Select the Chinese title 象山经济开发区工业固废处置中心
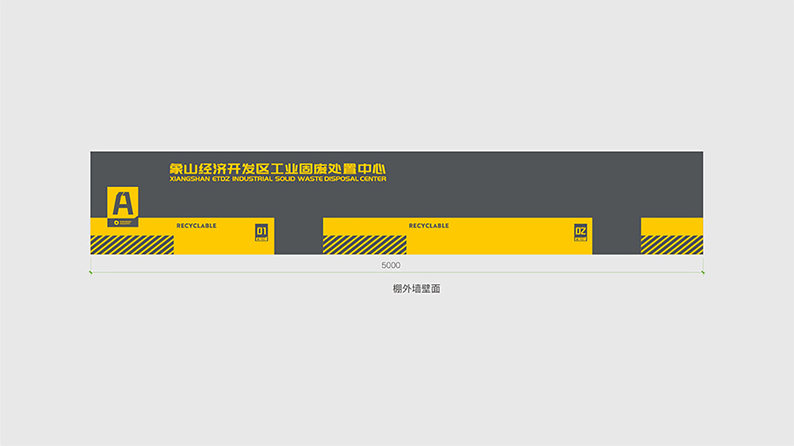This screenshot has height=446, width=794. (x=277, y=169)
